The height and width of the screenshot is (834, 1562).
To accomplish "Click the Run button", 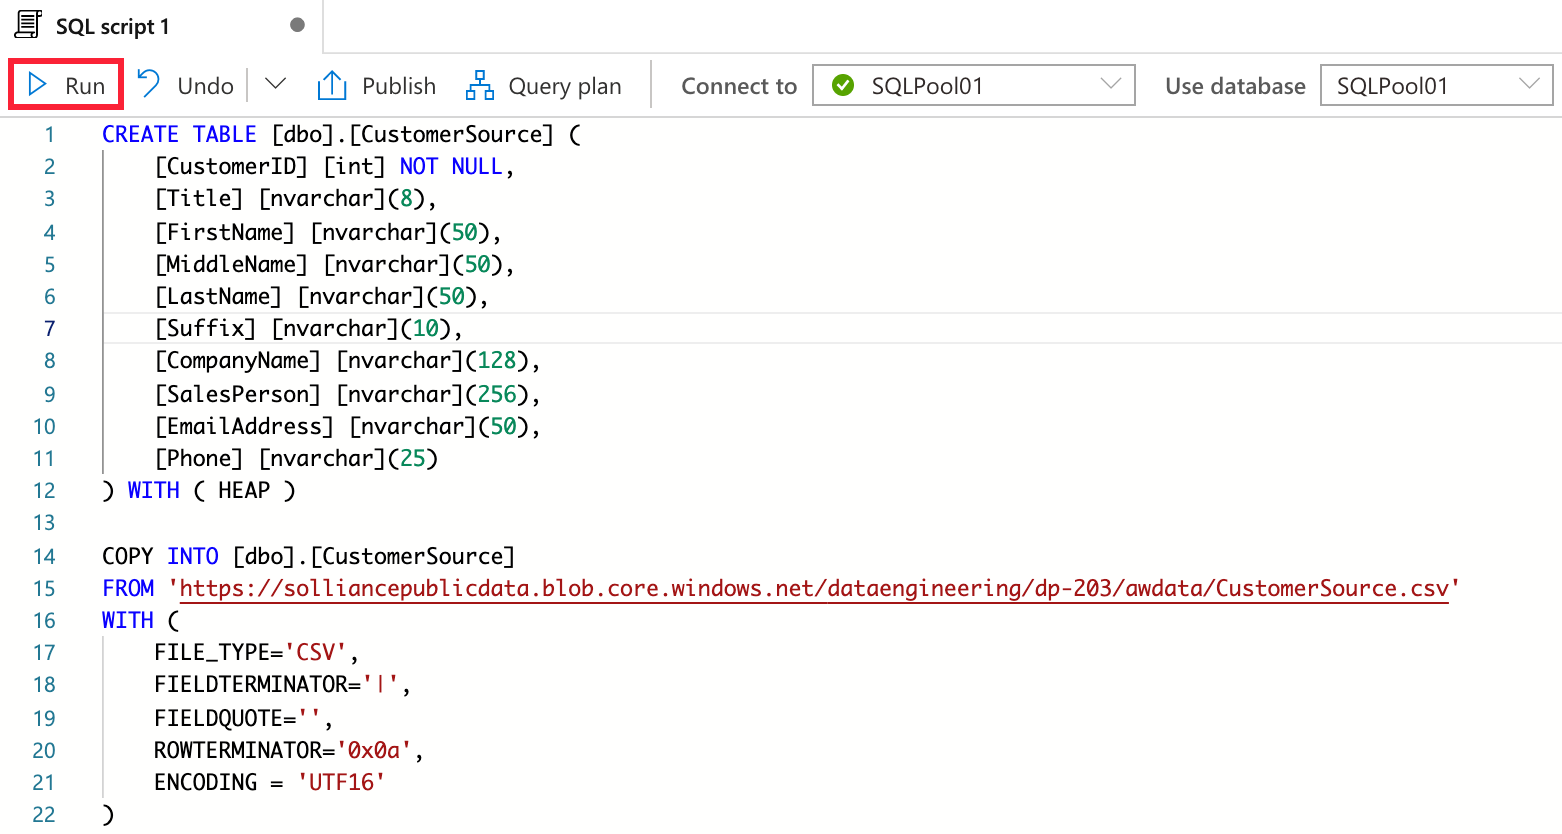I will click(66, 85).
